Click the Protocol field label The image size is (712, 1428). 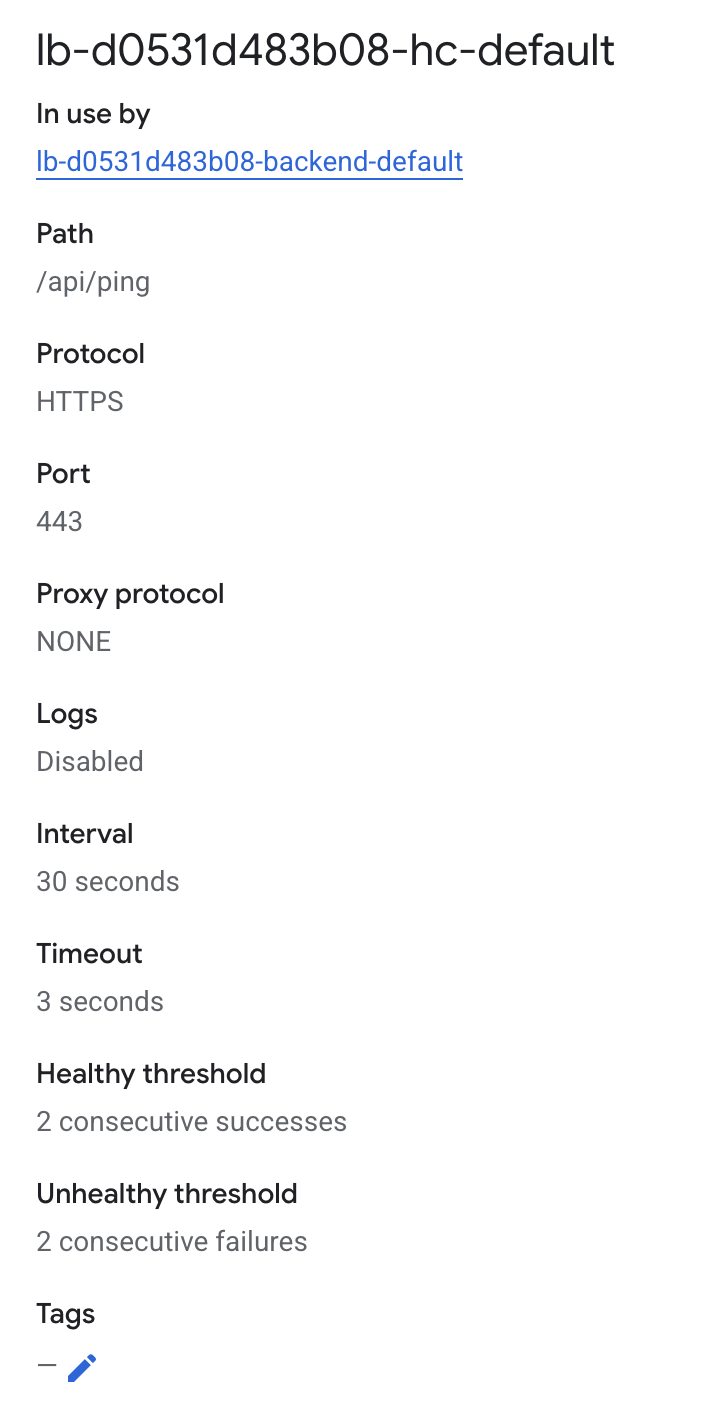[x=91, y=354]
